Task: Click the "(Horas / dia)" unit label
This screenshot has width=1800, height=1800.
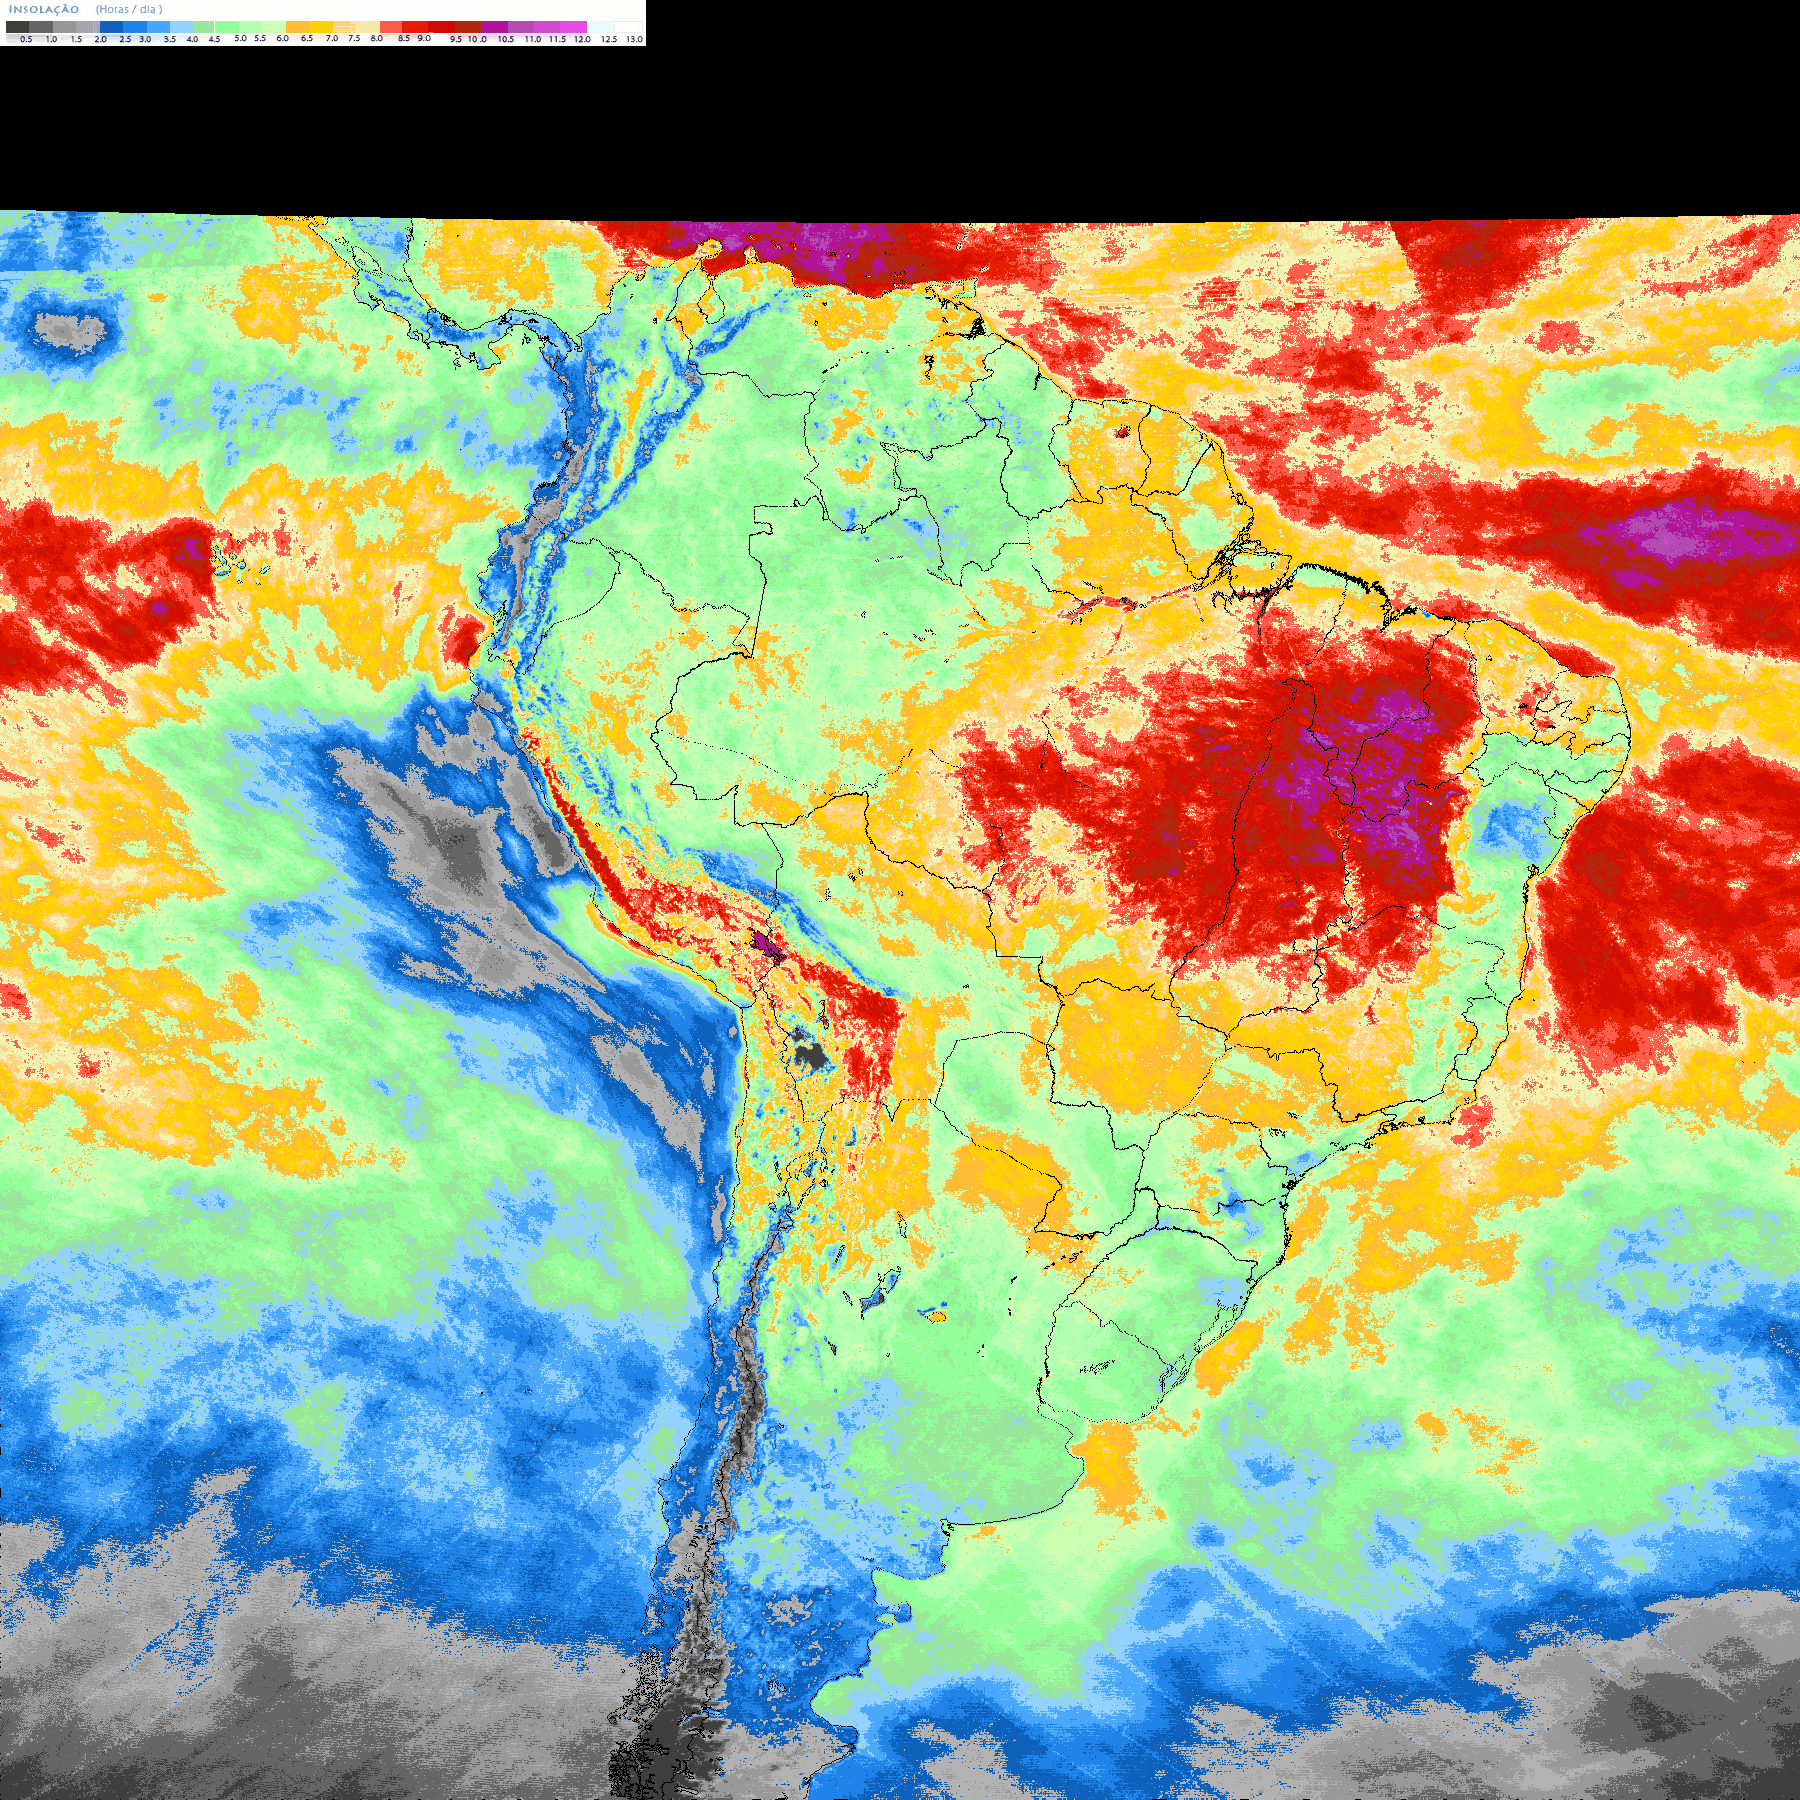Action: (129, 9)
